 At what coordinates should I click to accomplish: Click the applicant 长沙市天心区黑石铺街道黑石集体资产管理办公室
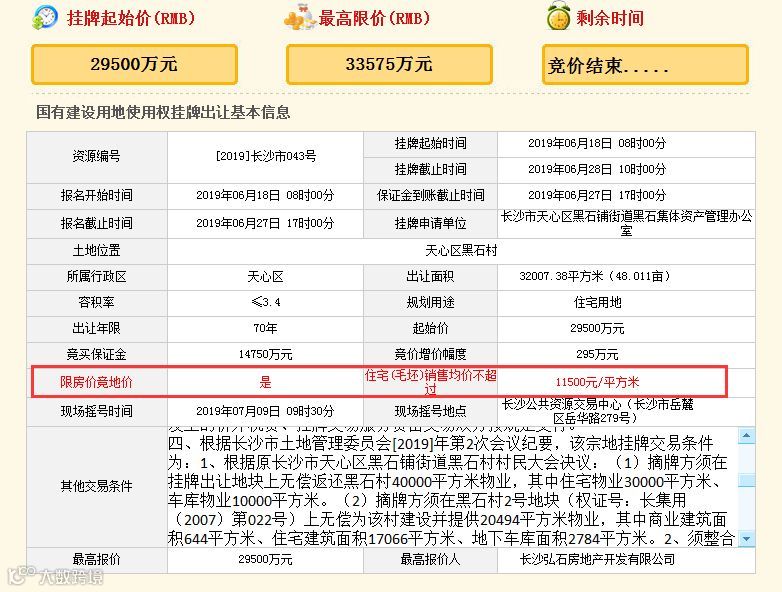pos(626,223)
